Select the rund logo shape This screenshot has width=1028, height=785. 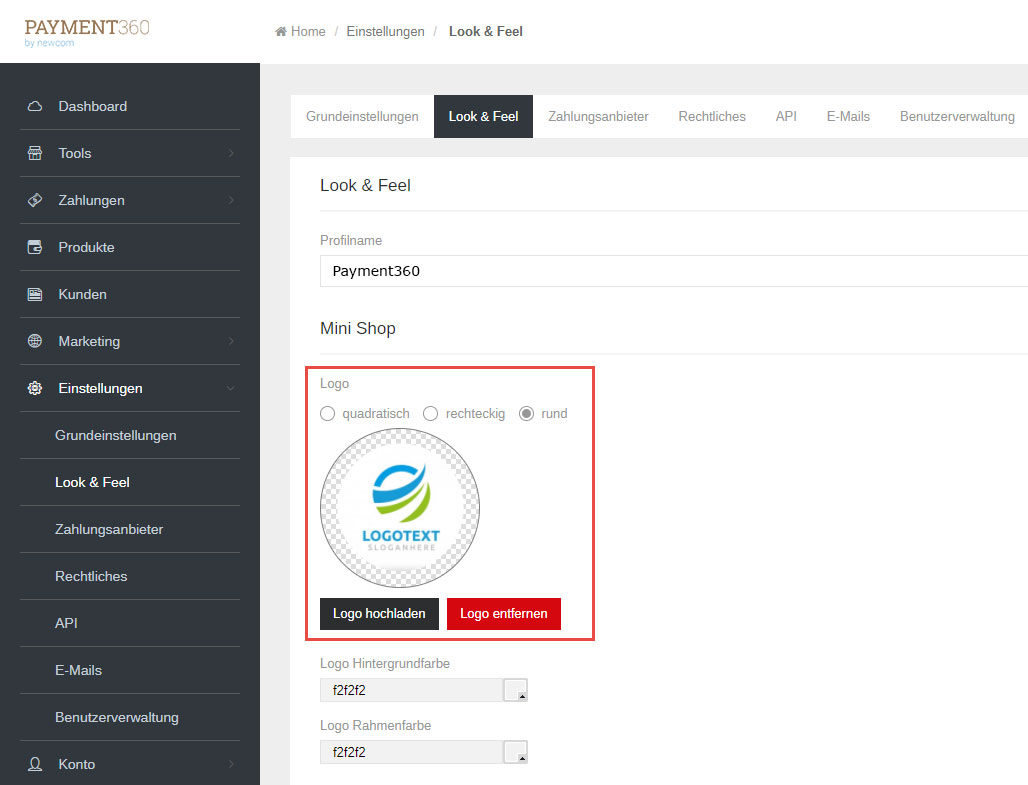click(526, 413)
